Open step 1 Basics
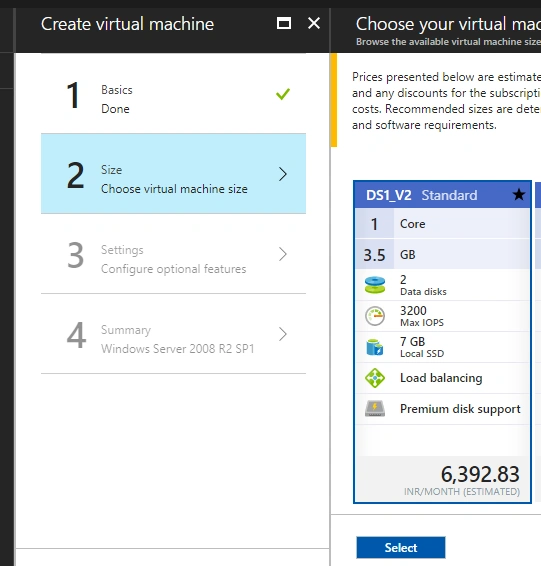 [x=173, y=94]
